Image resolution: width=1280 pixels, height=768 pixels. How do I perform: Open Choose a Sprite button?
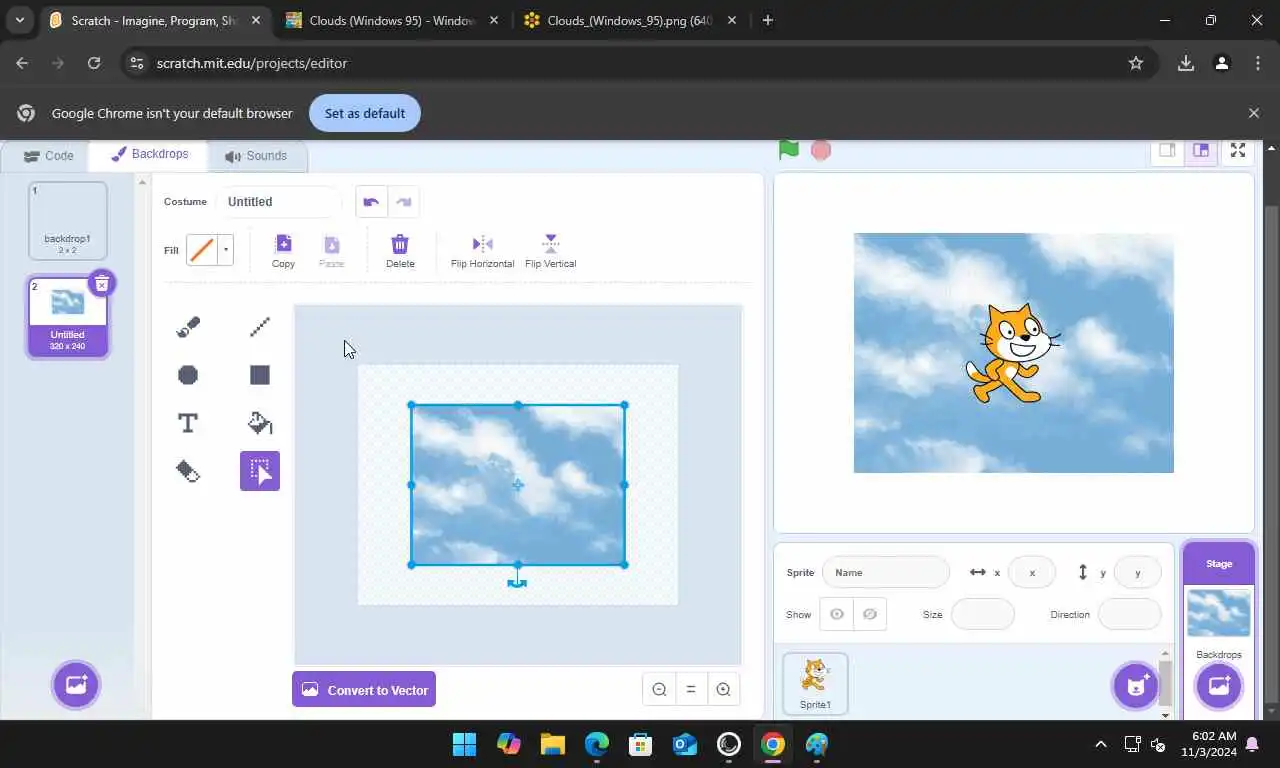point(1136,686)
